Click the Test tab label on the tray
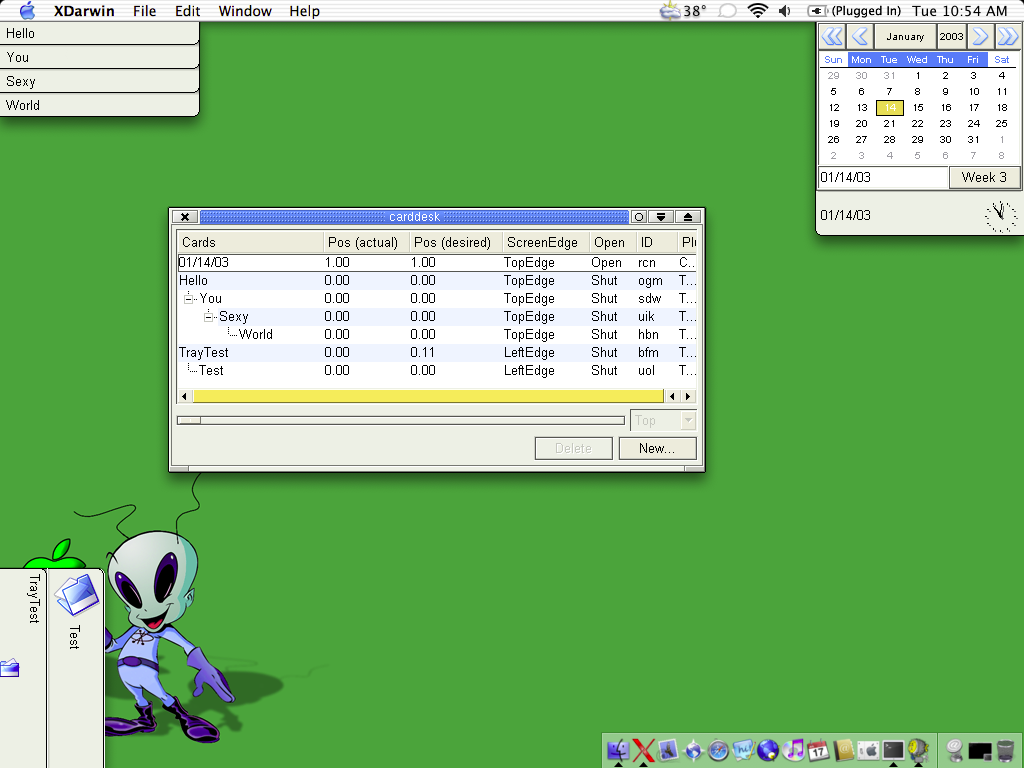Screen dimensions: 1024x768 (74, 637)
